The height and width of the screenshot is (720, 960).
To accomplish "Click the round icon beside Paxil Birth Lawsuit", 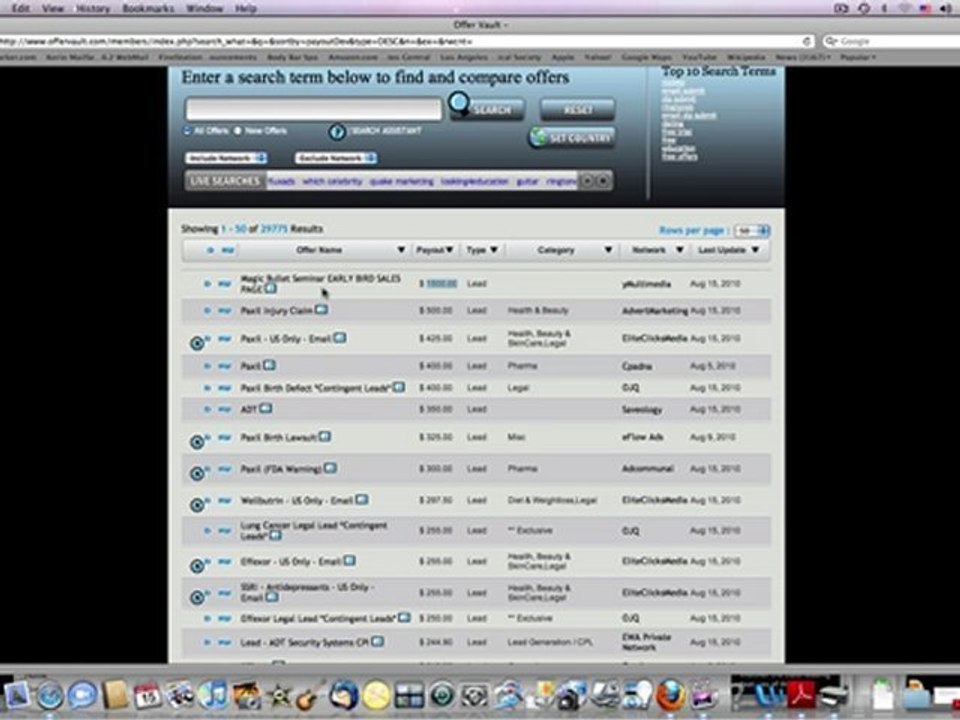I will click(x=197, y=442).
